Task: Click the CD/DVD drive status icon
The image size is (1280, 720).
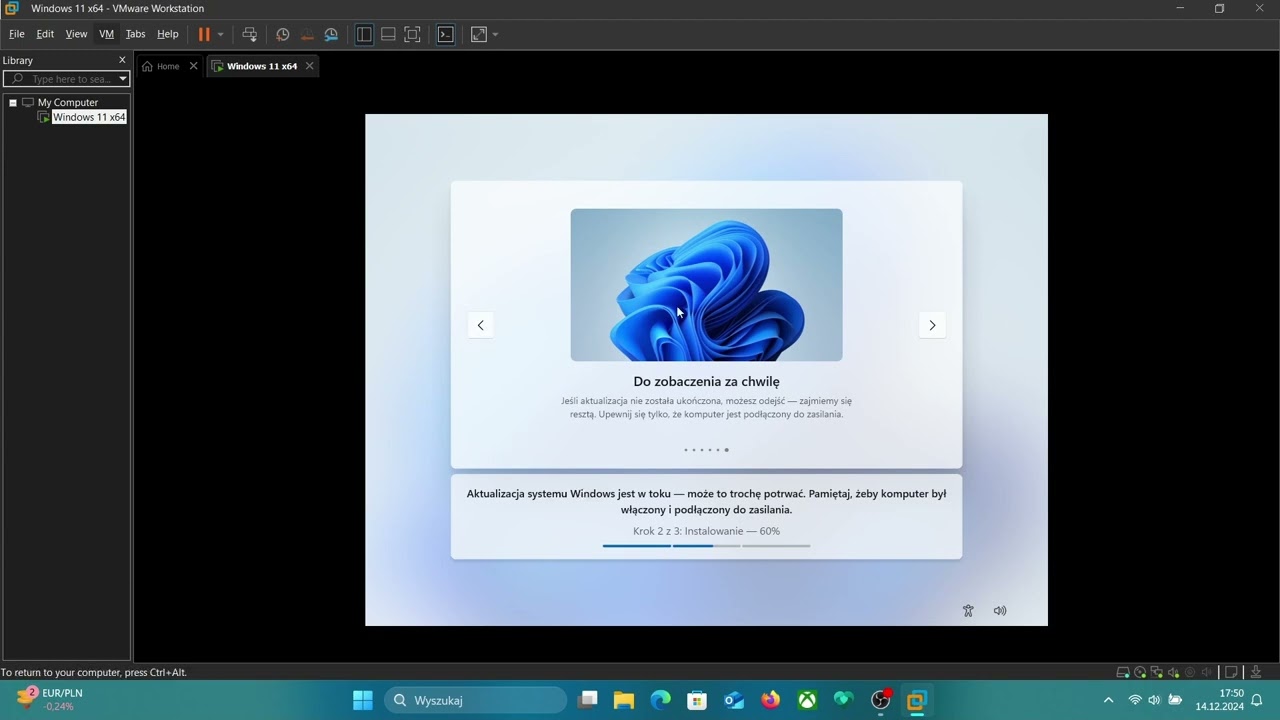Action: (1140, 672)
